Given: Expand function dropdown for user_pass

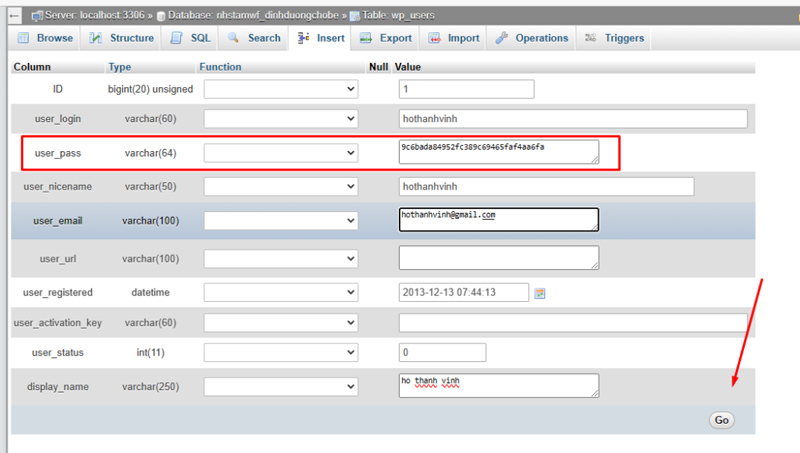Looking at the screenshot, I should point(281,153).
